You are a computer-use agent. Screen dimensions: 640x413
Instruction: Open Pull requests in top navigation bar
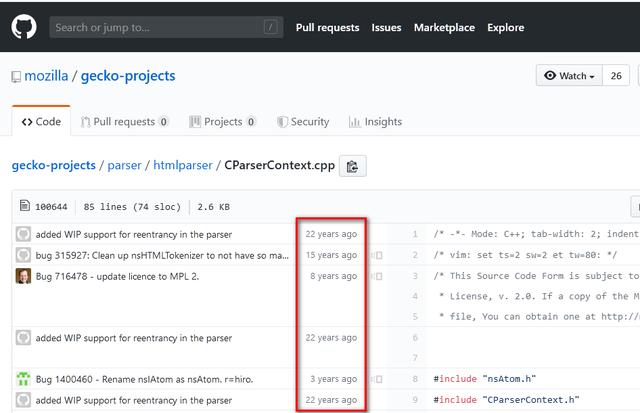(x=327, y=27)
